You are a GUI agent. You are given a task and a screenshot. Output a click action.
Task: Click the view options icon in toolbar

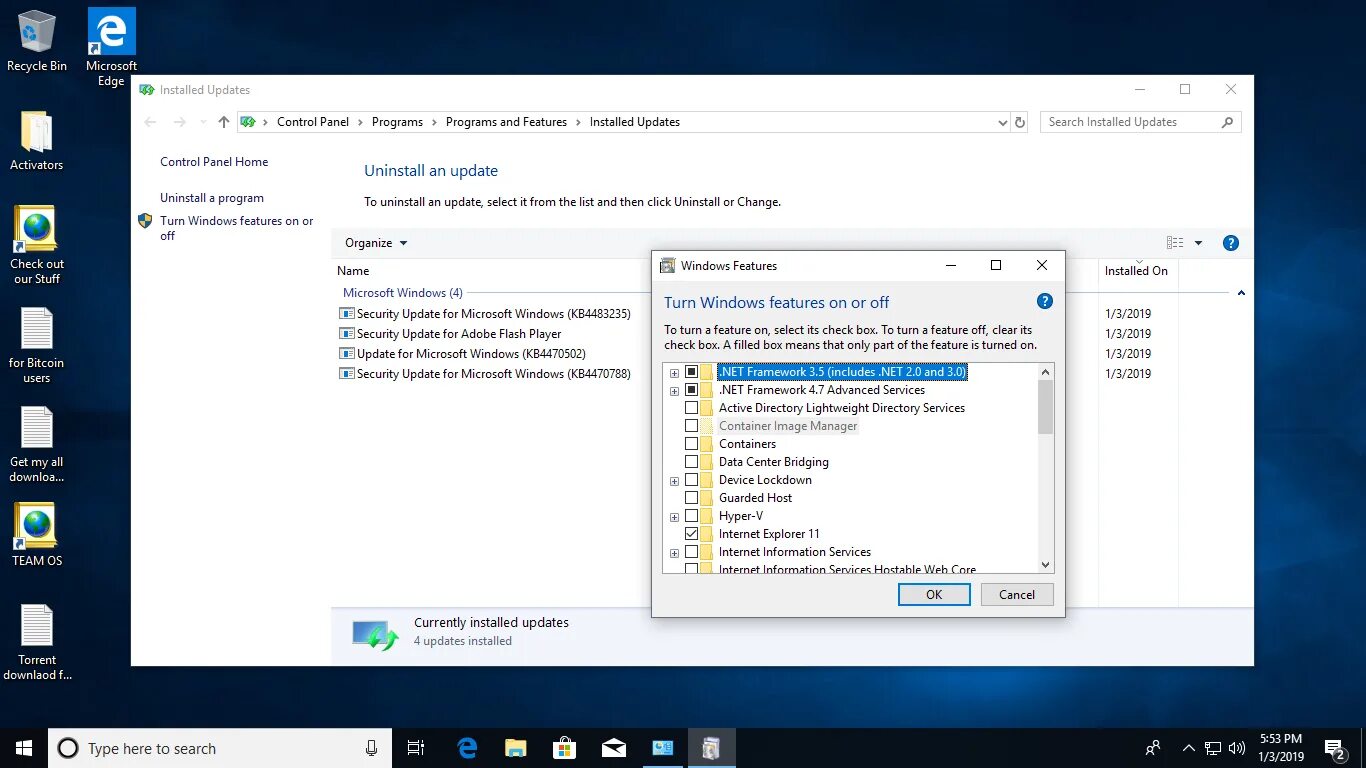point(1175,243)
